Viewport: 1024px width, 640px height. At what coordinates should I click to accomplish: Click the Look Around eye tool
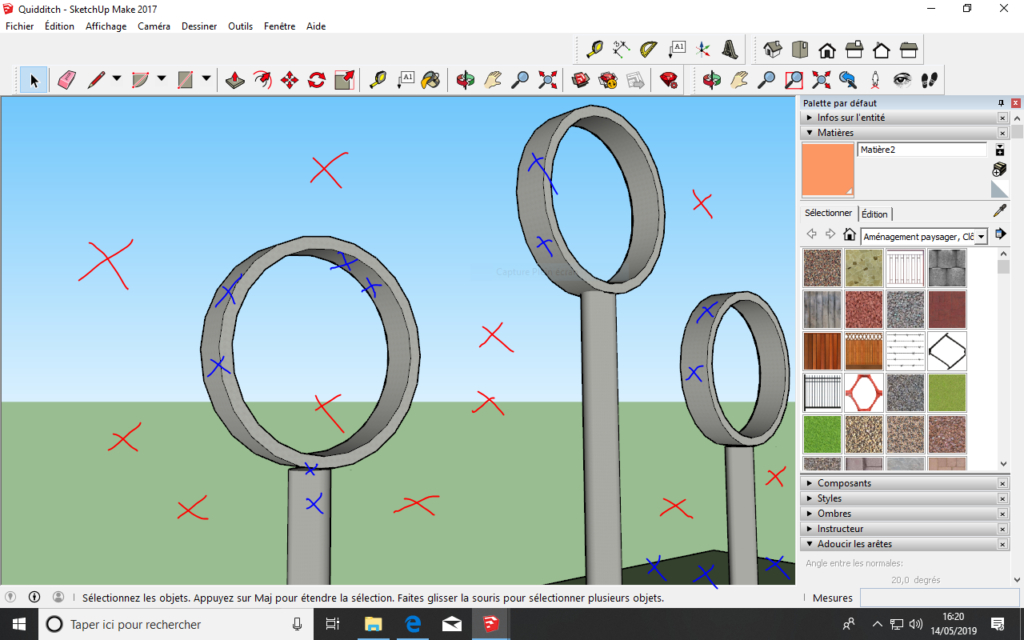tap(902, 80)
